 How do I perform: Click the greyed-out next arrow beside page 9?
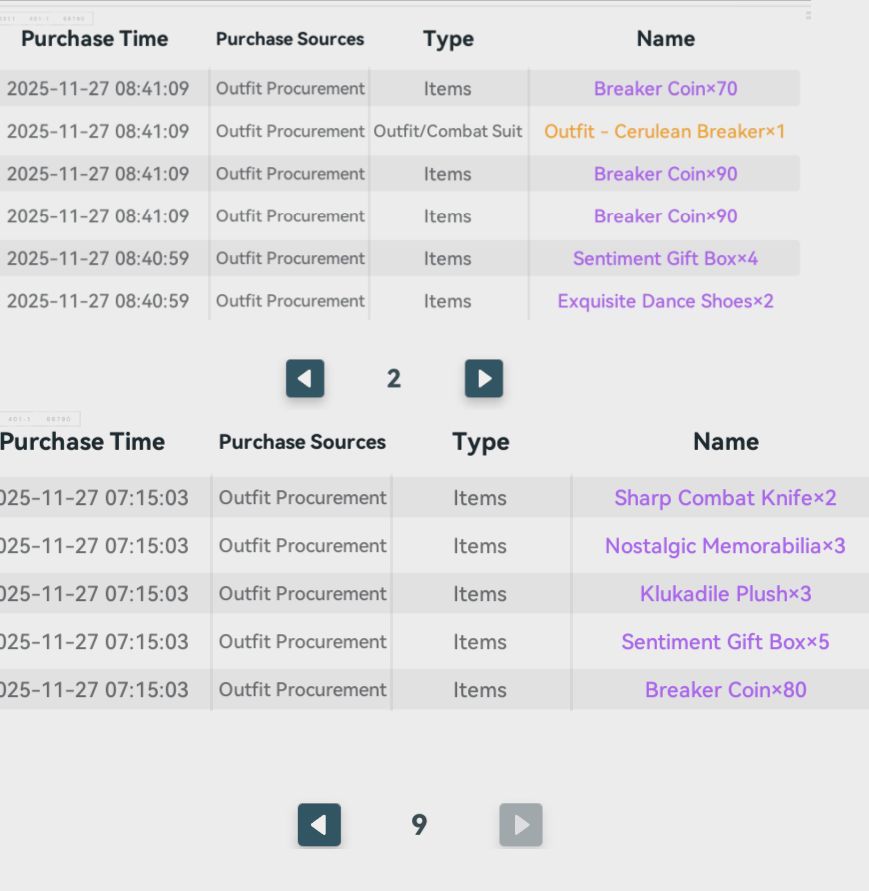(x=521, y=825)
